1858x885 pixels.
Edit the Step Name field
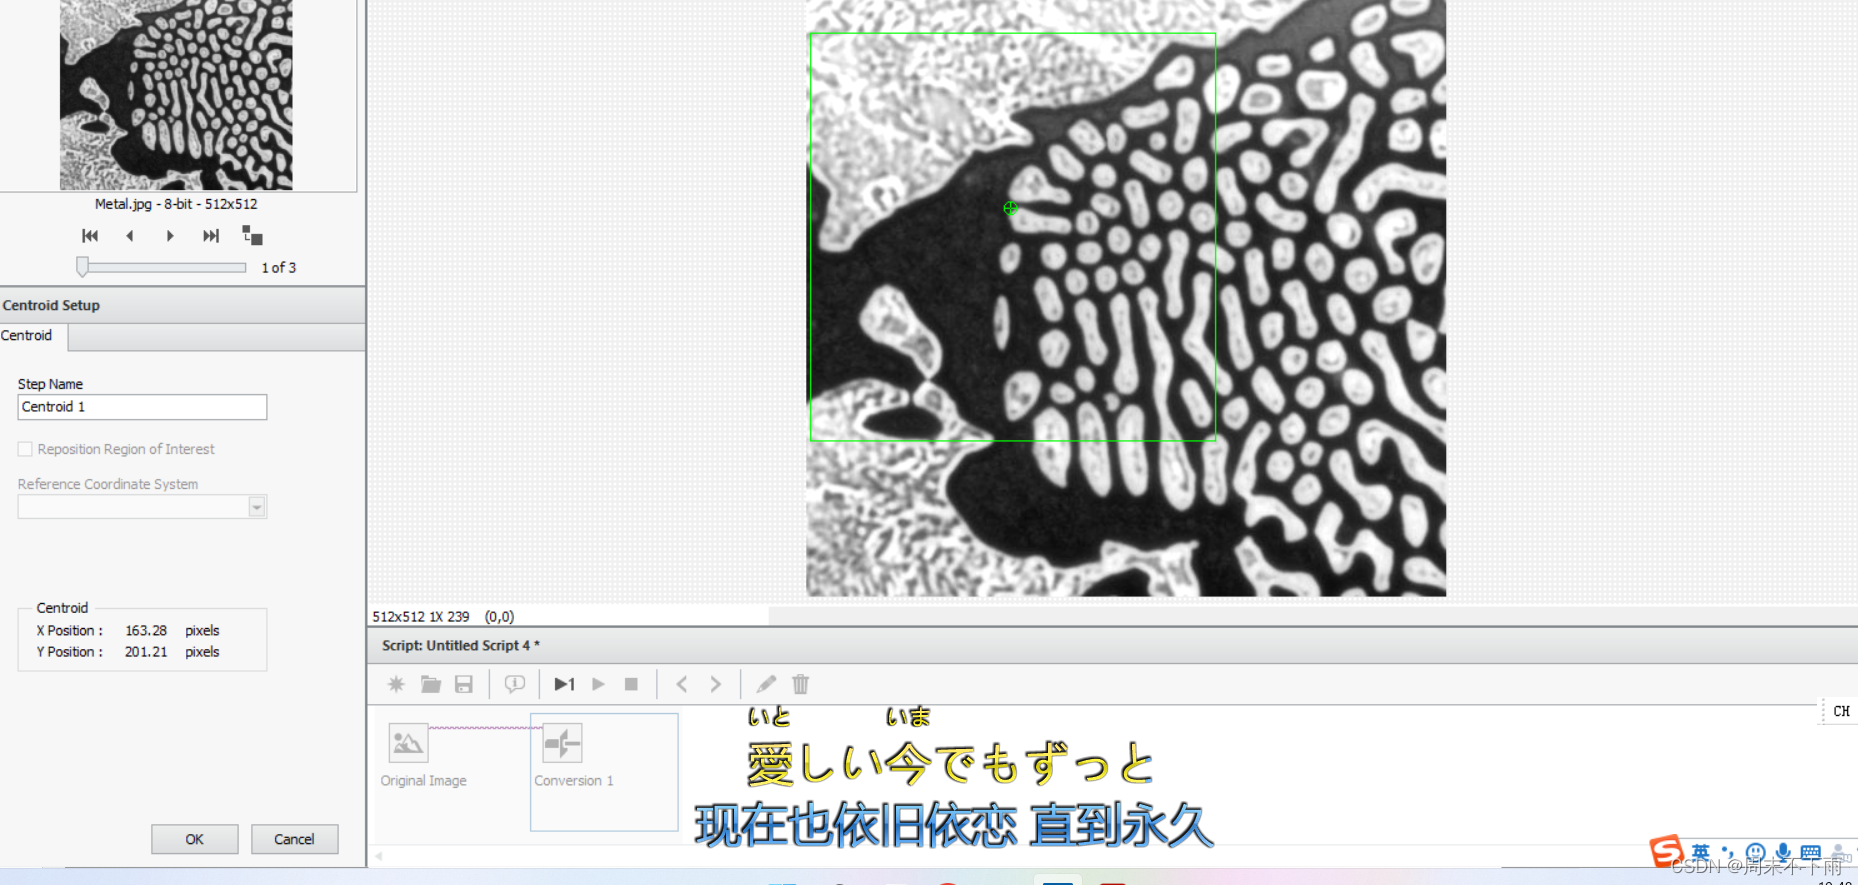tap(142, 407)
